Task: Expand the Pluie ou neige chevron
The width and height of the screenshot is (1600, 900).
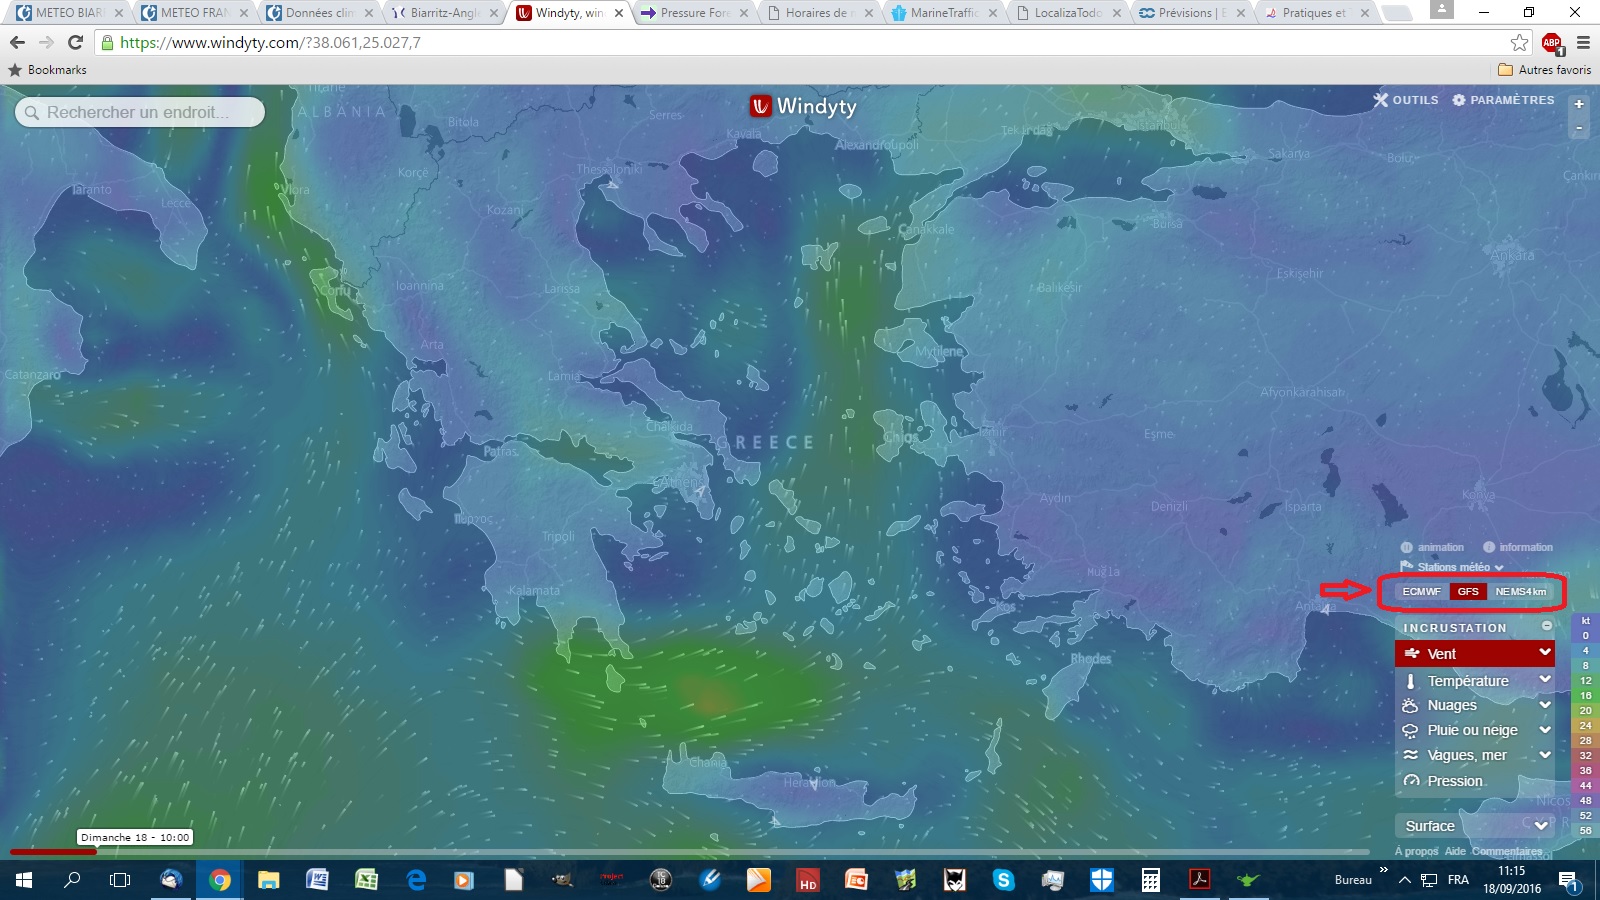Action: pyautogui.click(x=1545, y=729)
